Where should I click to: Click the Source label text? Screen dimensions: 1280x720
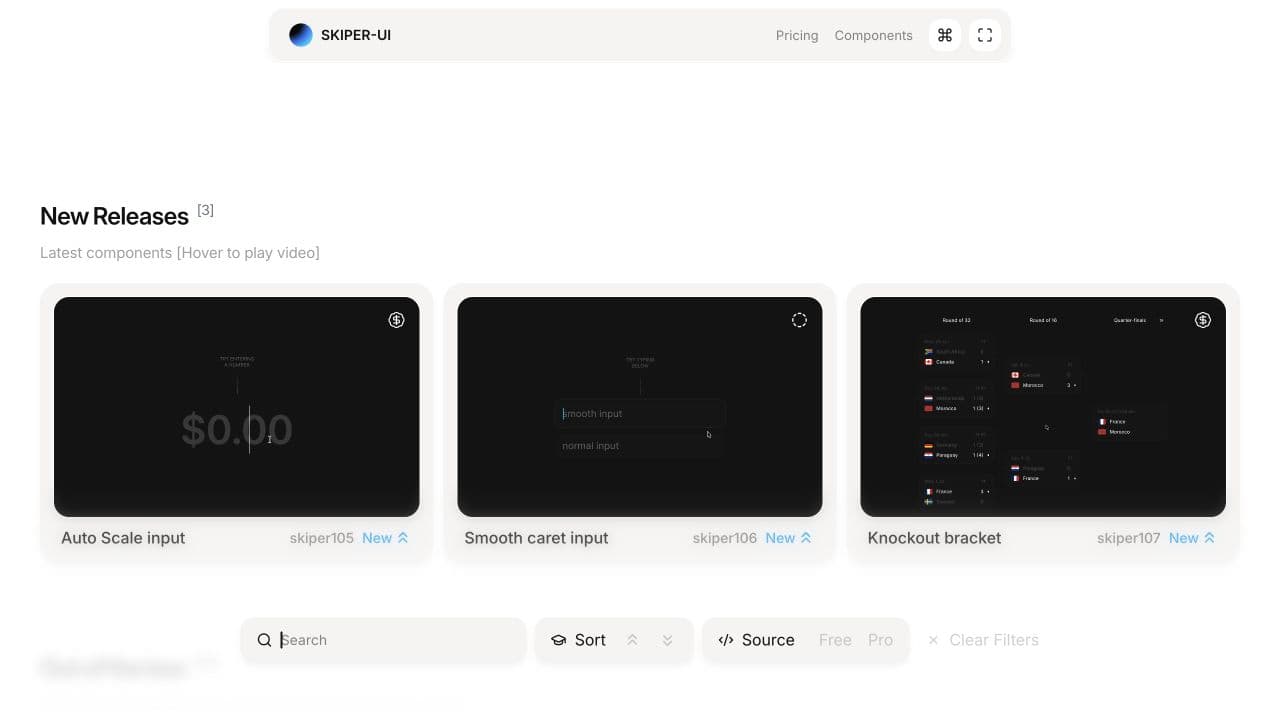point(768,640)
